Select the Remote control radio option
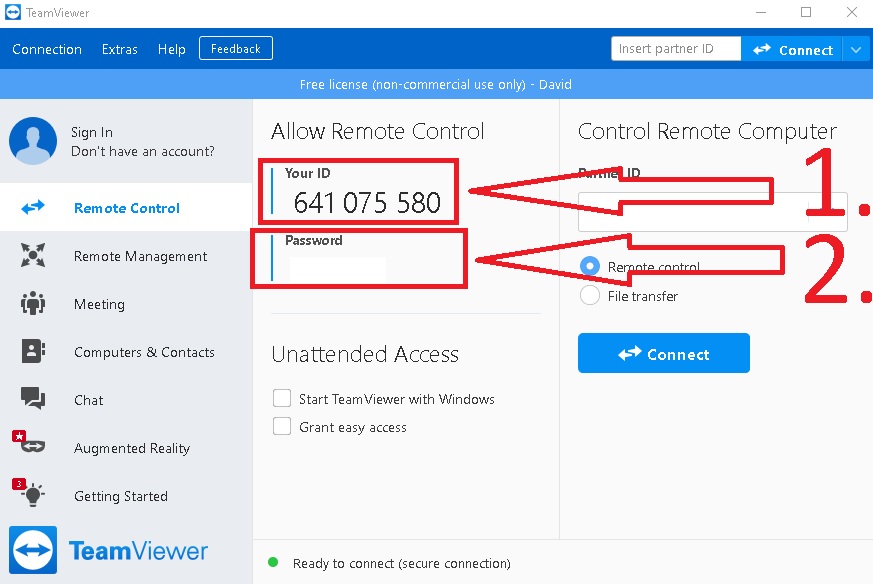 pyautogui.click(x=590, y=266)
